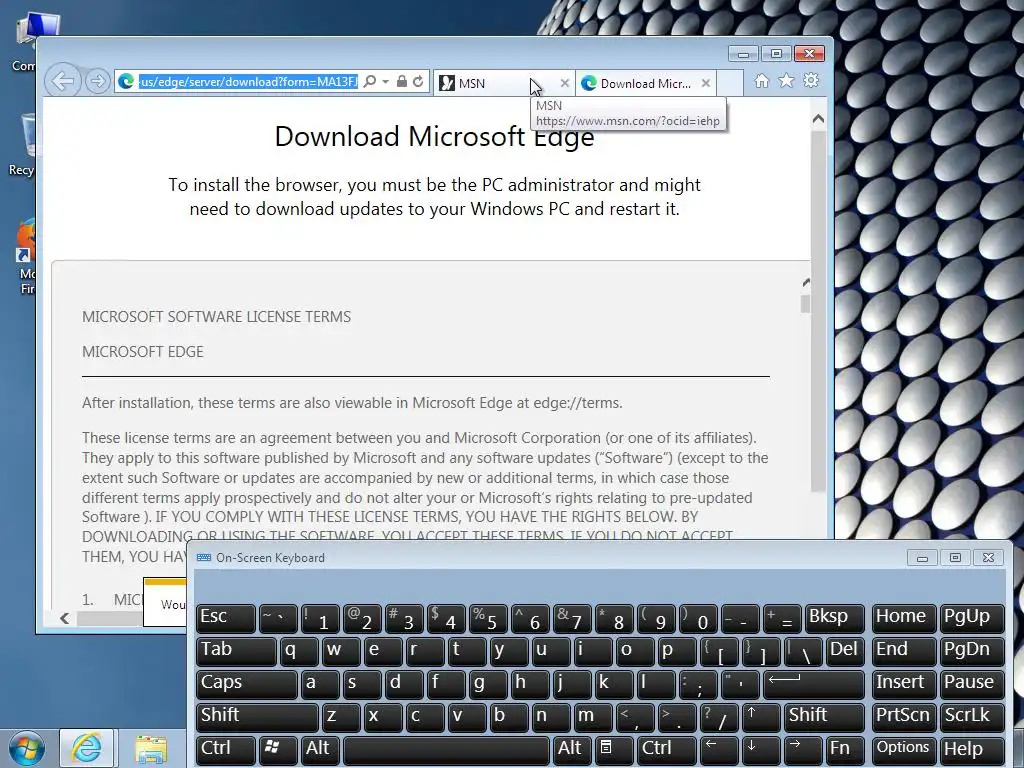
Task: Open the Recycle Bin desktop icon
Action: point(22,145)
